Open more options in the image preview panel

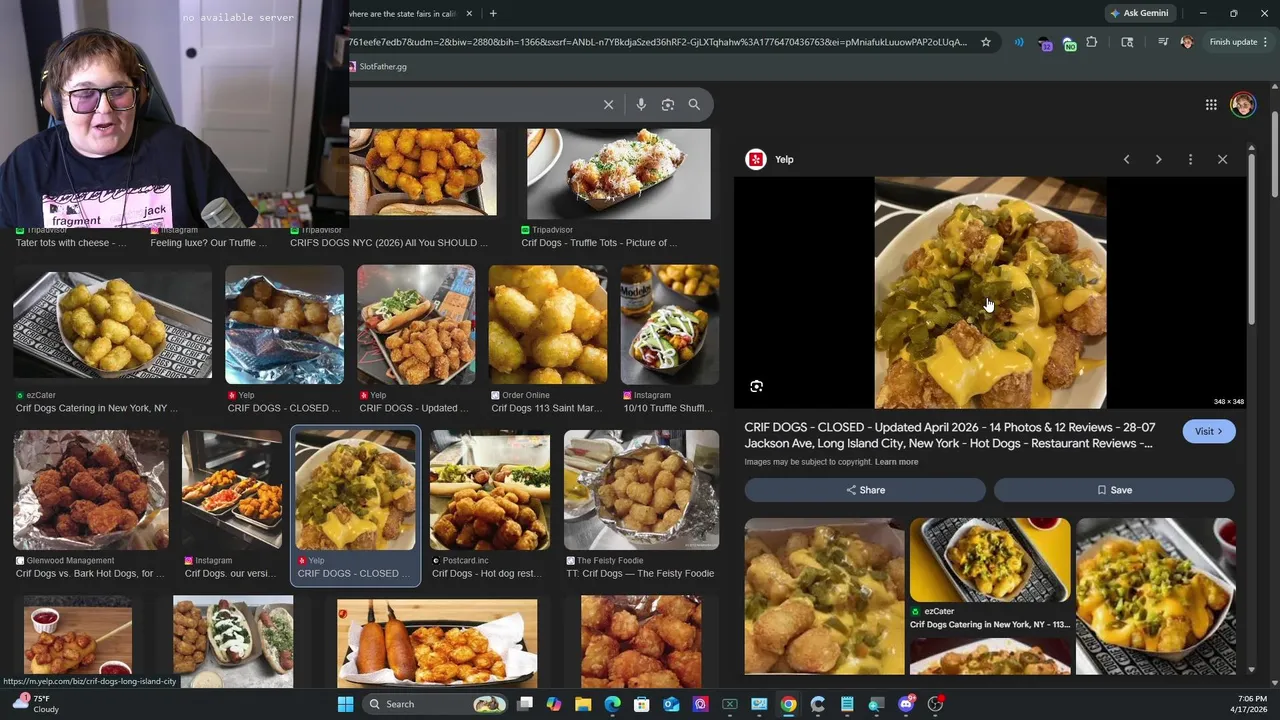click(1190, 159)
